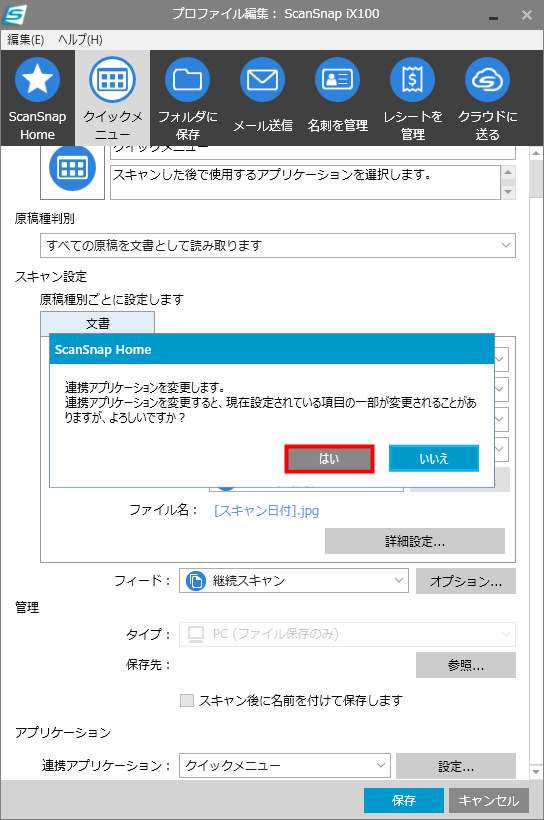
Task: Open the ヘルプ(H) menu
Action: coord(80,40)
